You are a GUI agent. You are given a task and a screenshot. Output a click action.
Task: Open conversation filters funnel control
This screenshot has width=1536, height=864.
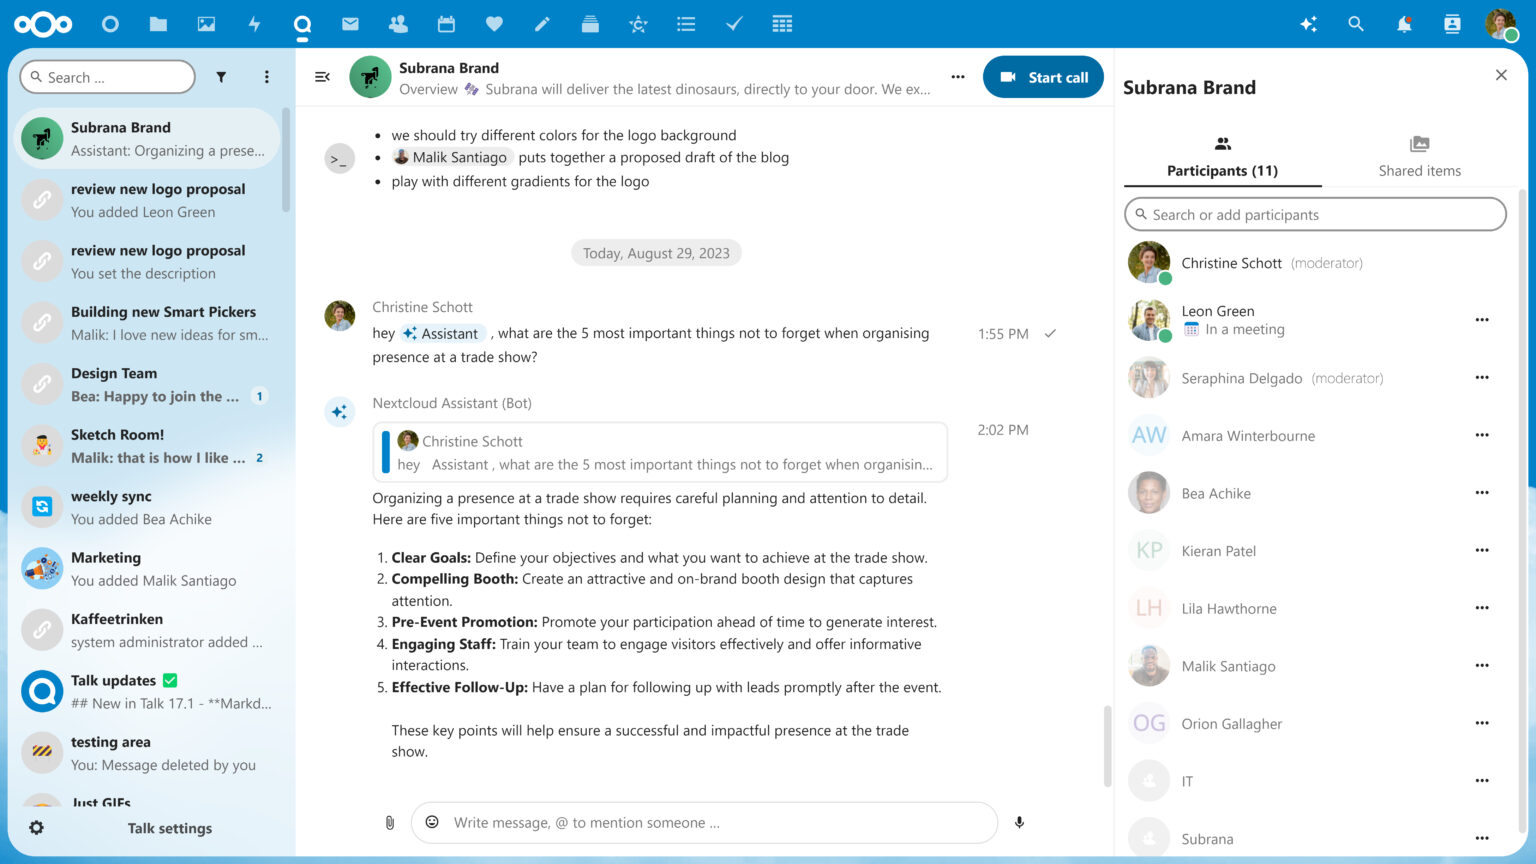[221, 76]
